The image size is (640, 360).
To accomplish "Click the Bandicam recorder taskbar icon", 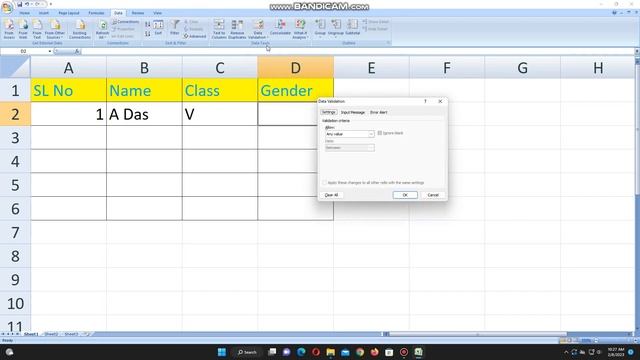I will click(x=404, y=352).
